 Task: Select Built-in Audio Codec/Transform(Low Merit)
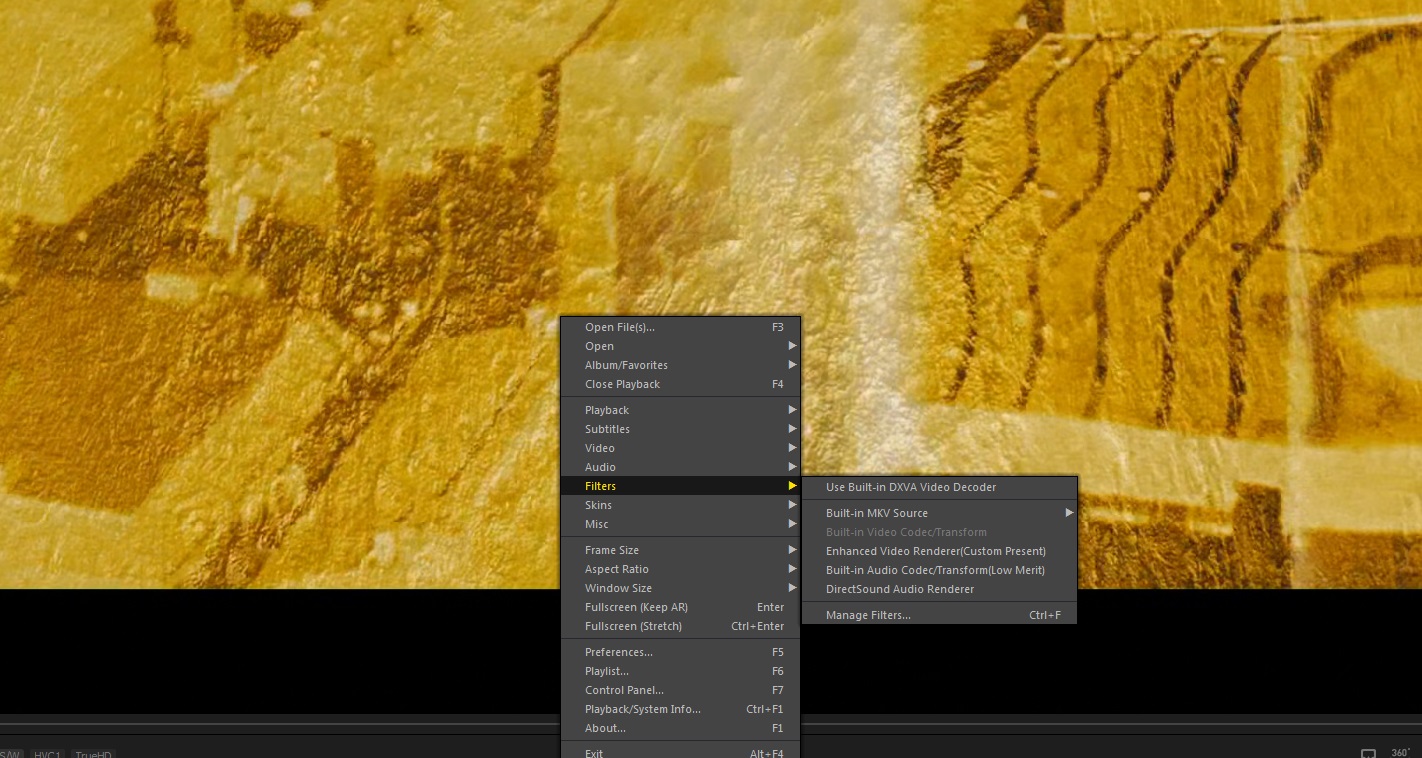click(x=935, y=570)
